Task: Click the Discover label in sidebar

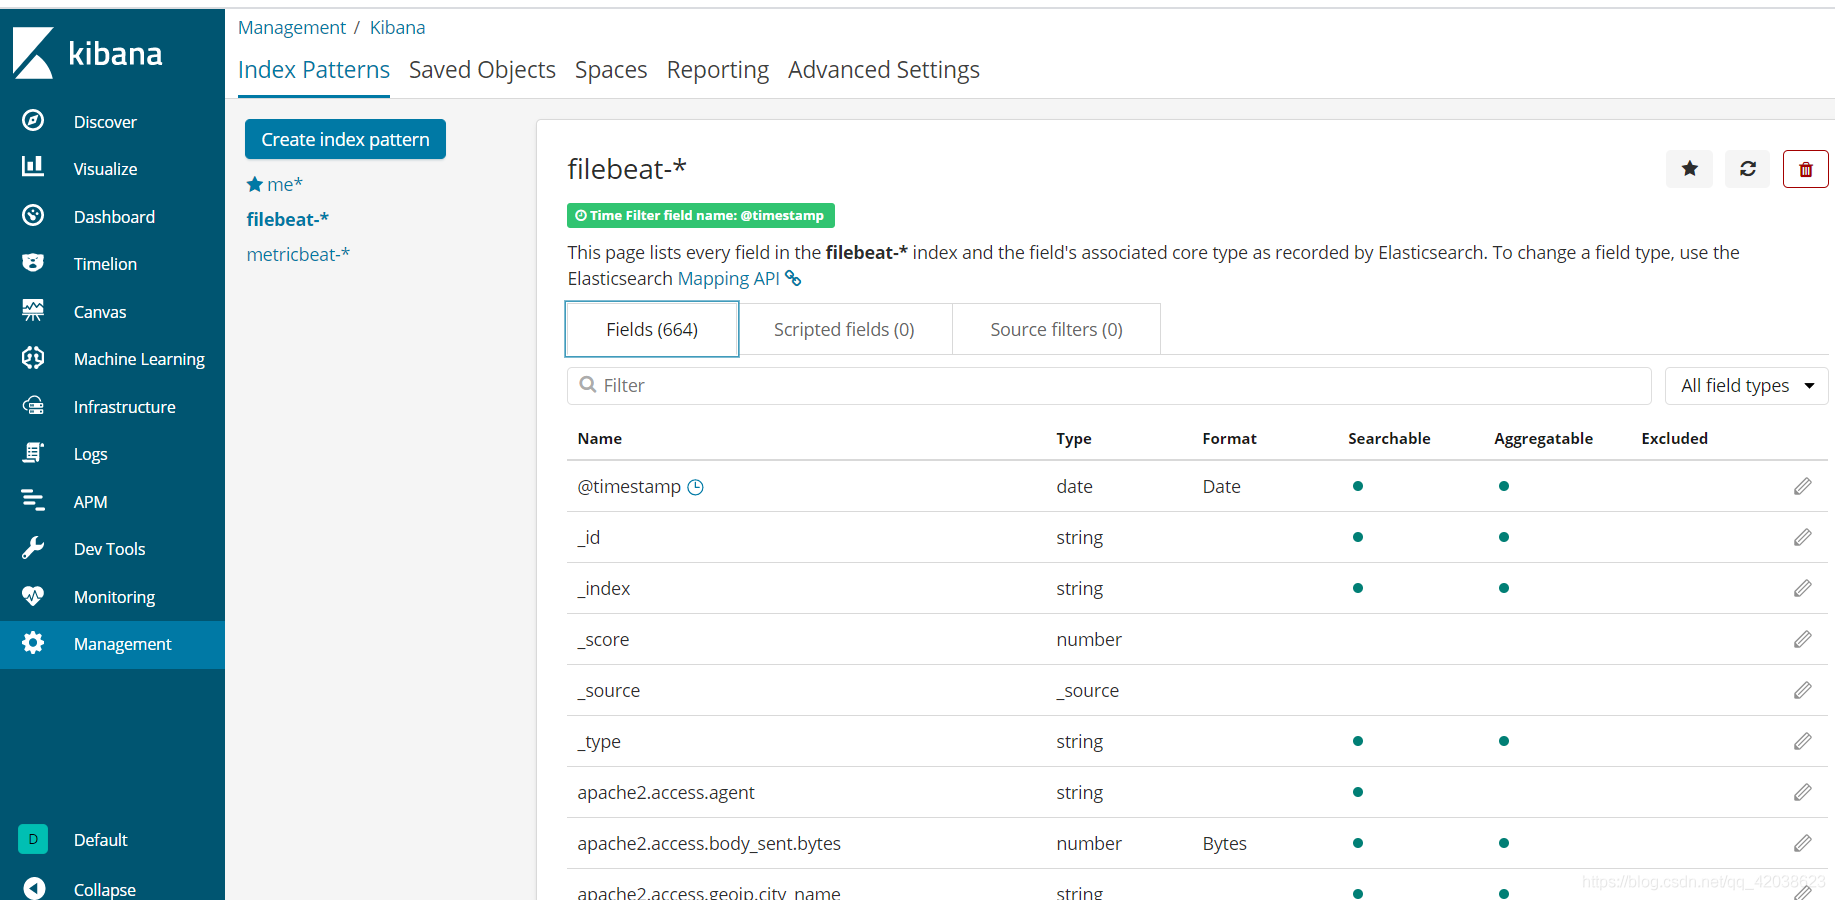Action: point(105,122)
